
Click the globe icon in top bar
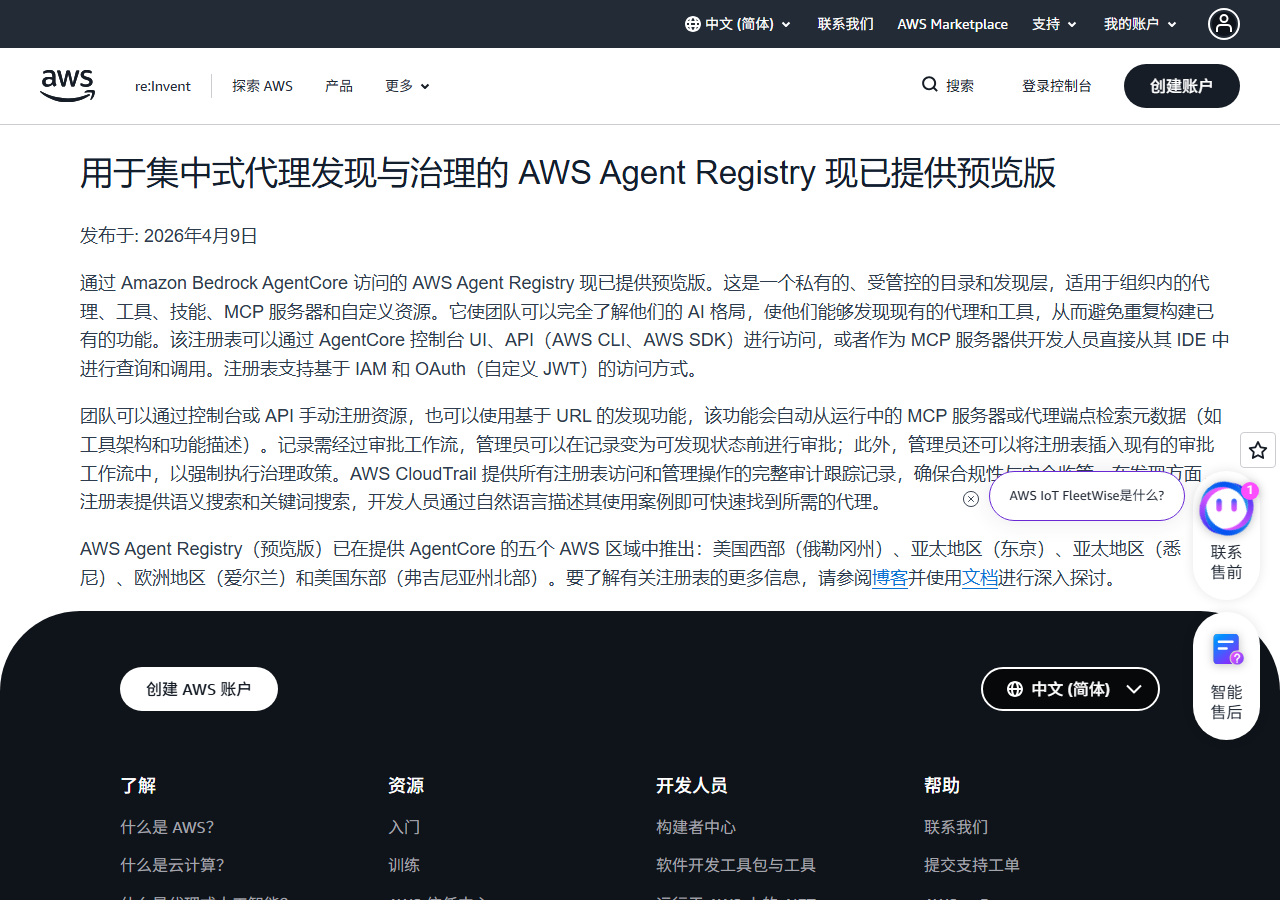click(692, 24)
